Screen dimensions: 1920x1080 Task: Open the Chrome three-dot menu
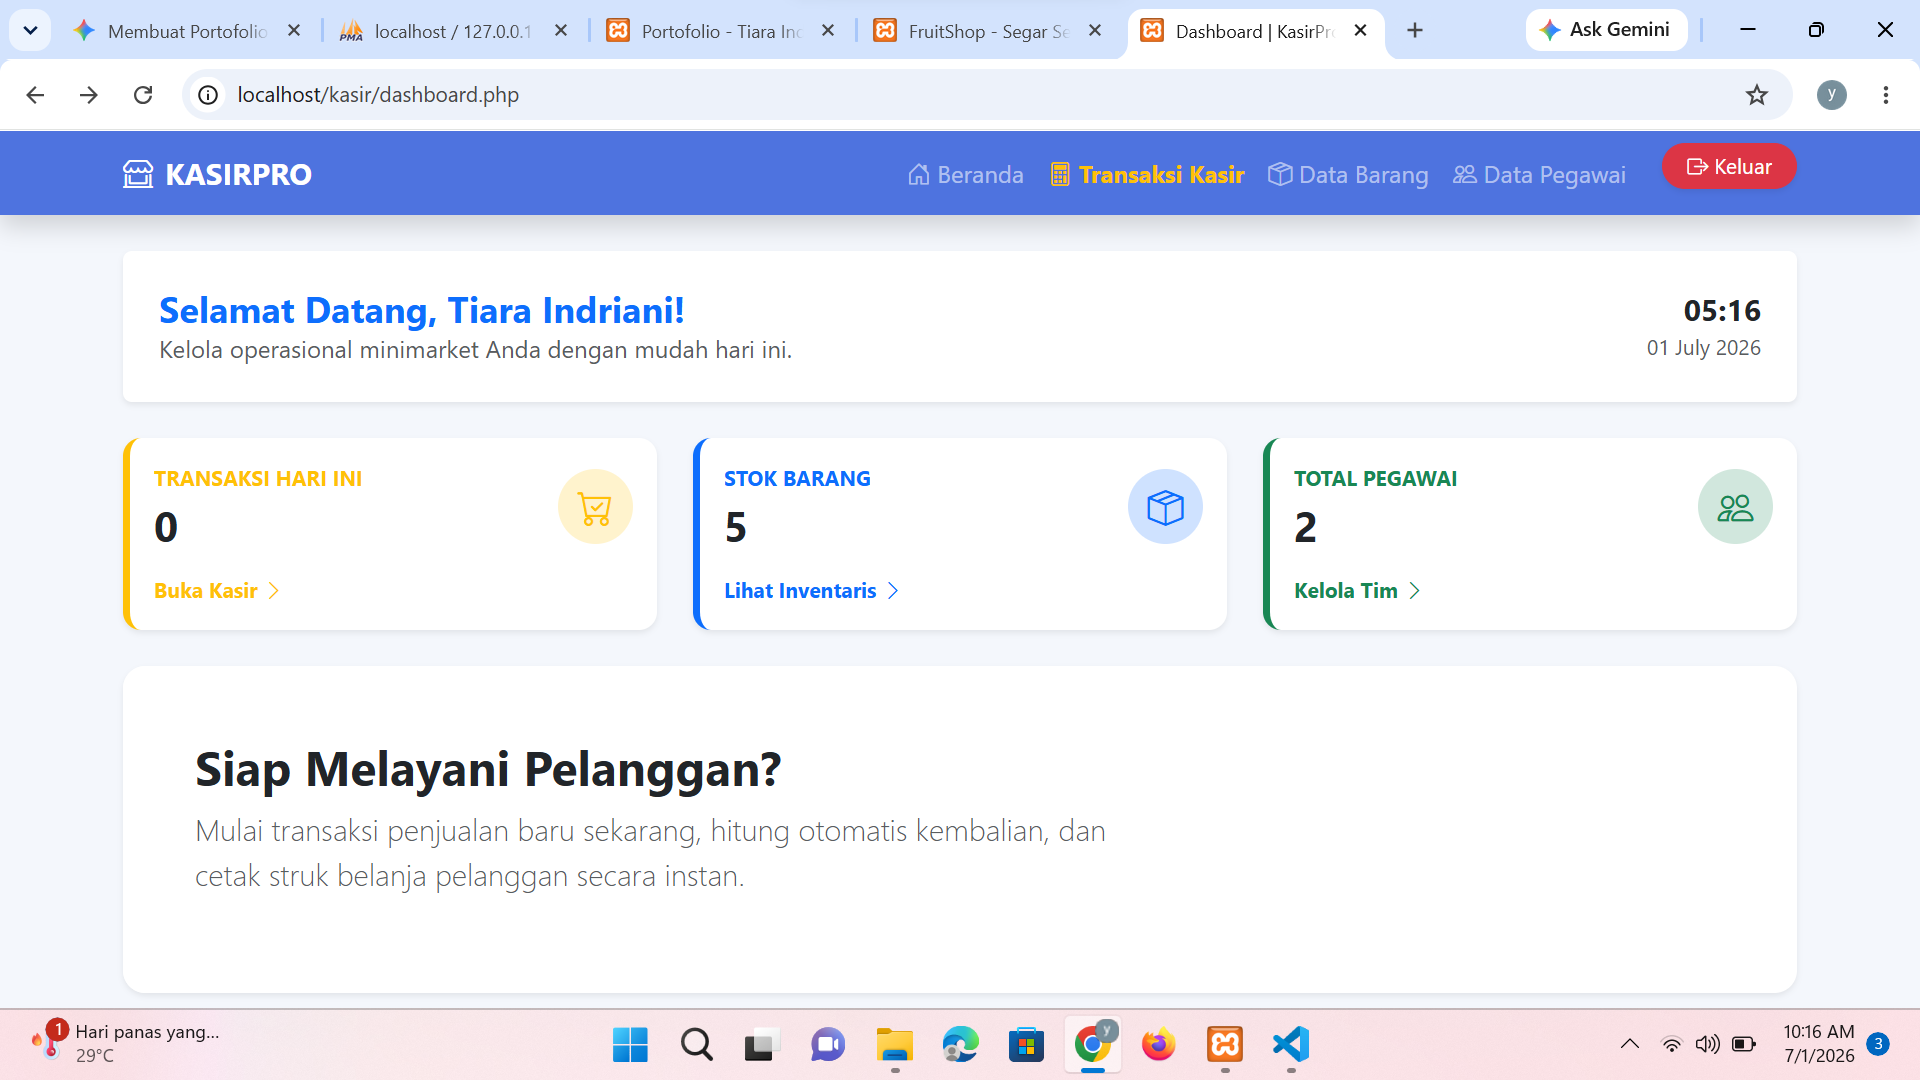click(x=1886, y=95)
